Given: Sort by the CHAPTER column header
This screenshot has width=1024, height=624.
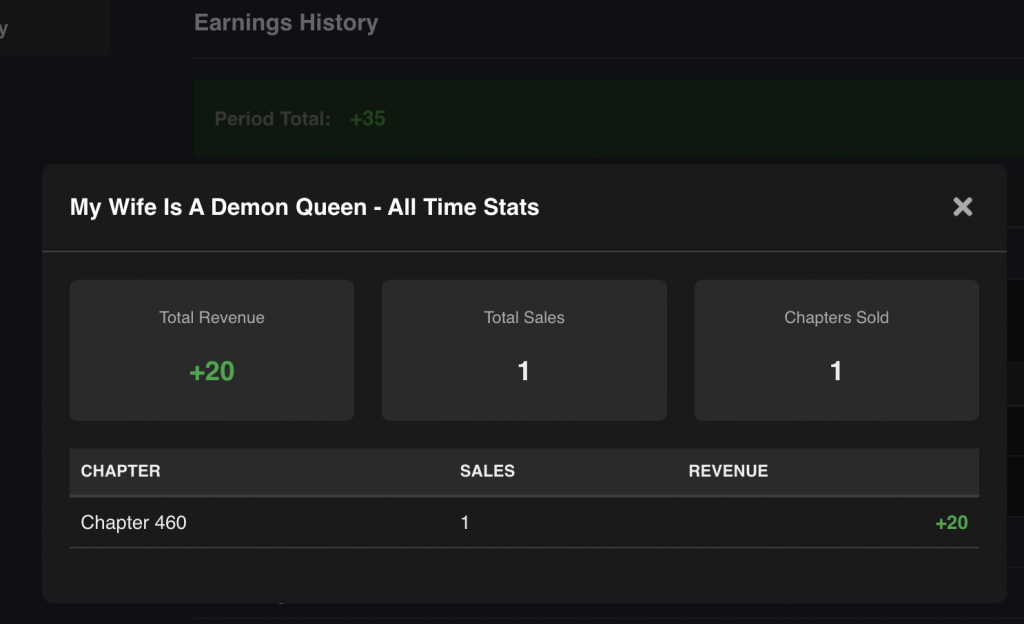Looking at the screenshot, I should [x=120, y=471].
